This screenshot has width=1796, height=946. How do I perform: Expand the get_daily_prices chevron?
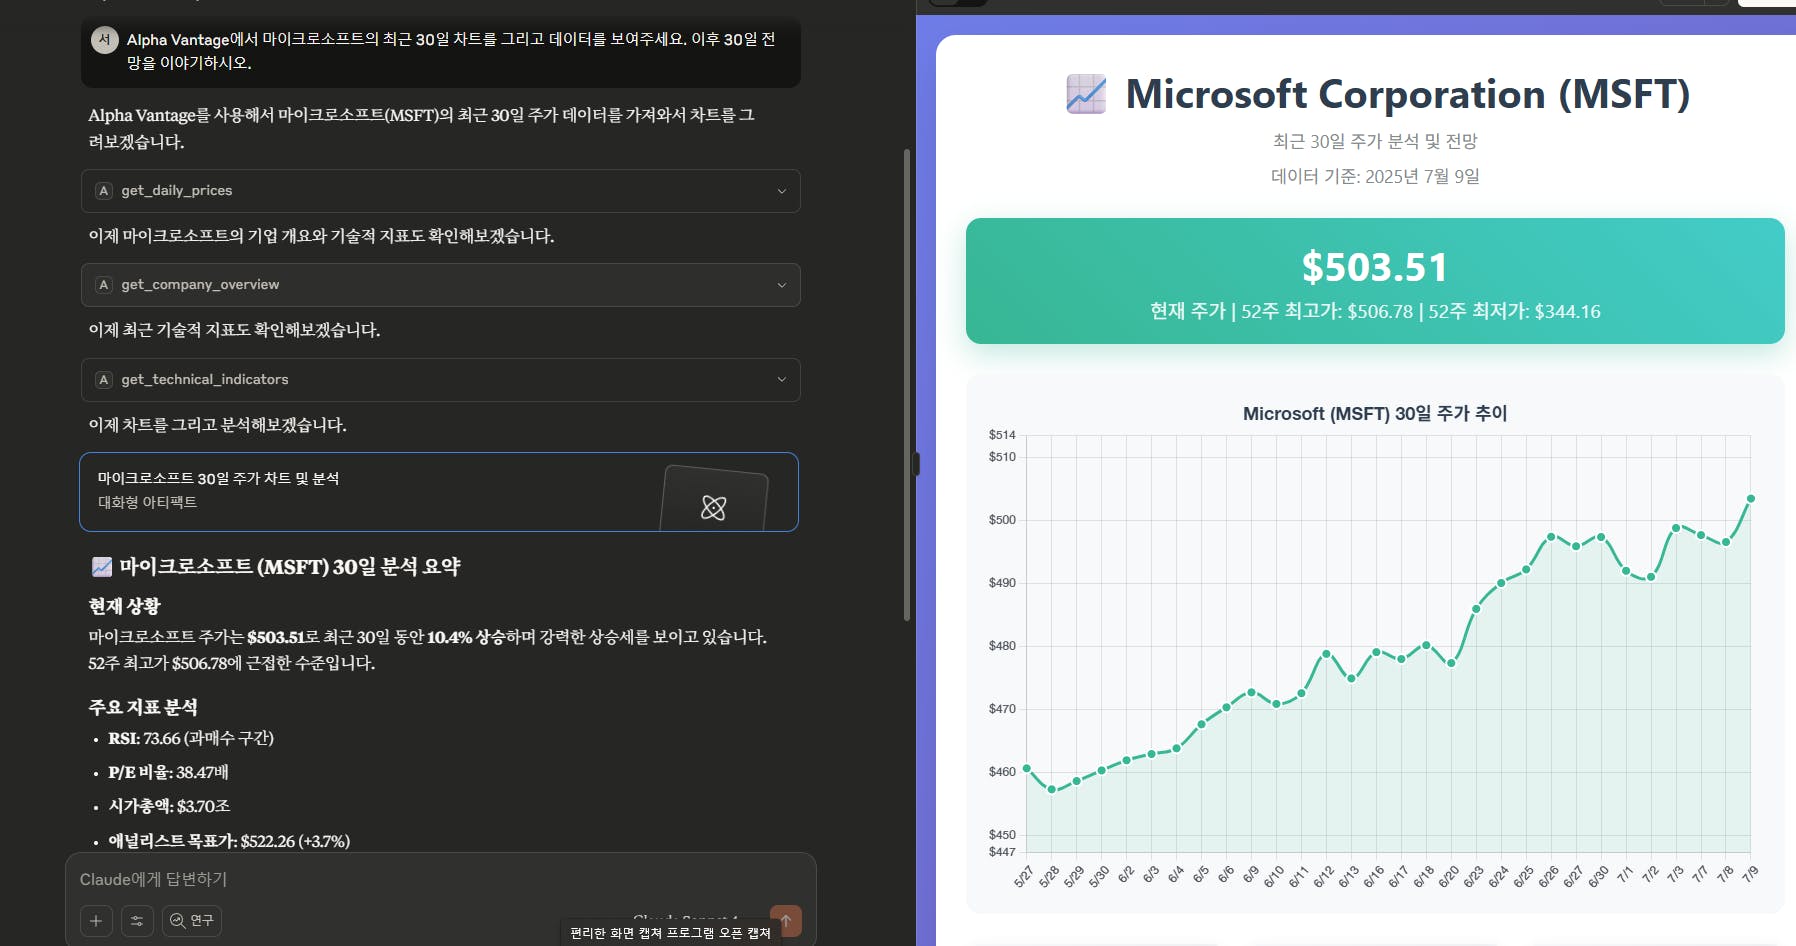click(782, 191)
